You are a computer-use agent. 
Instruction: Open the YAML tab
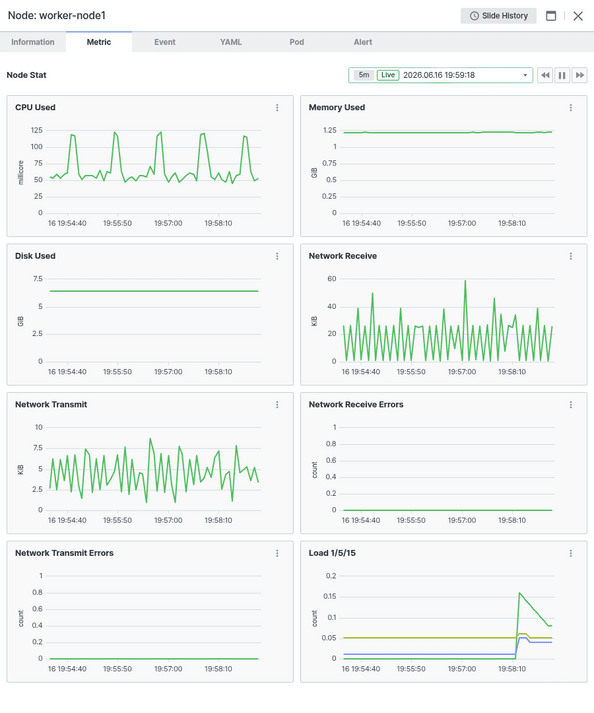point(231,42)
